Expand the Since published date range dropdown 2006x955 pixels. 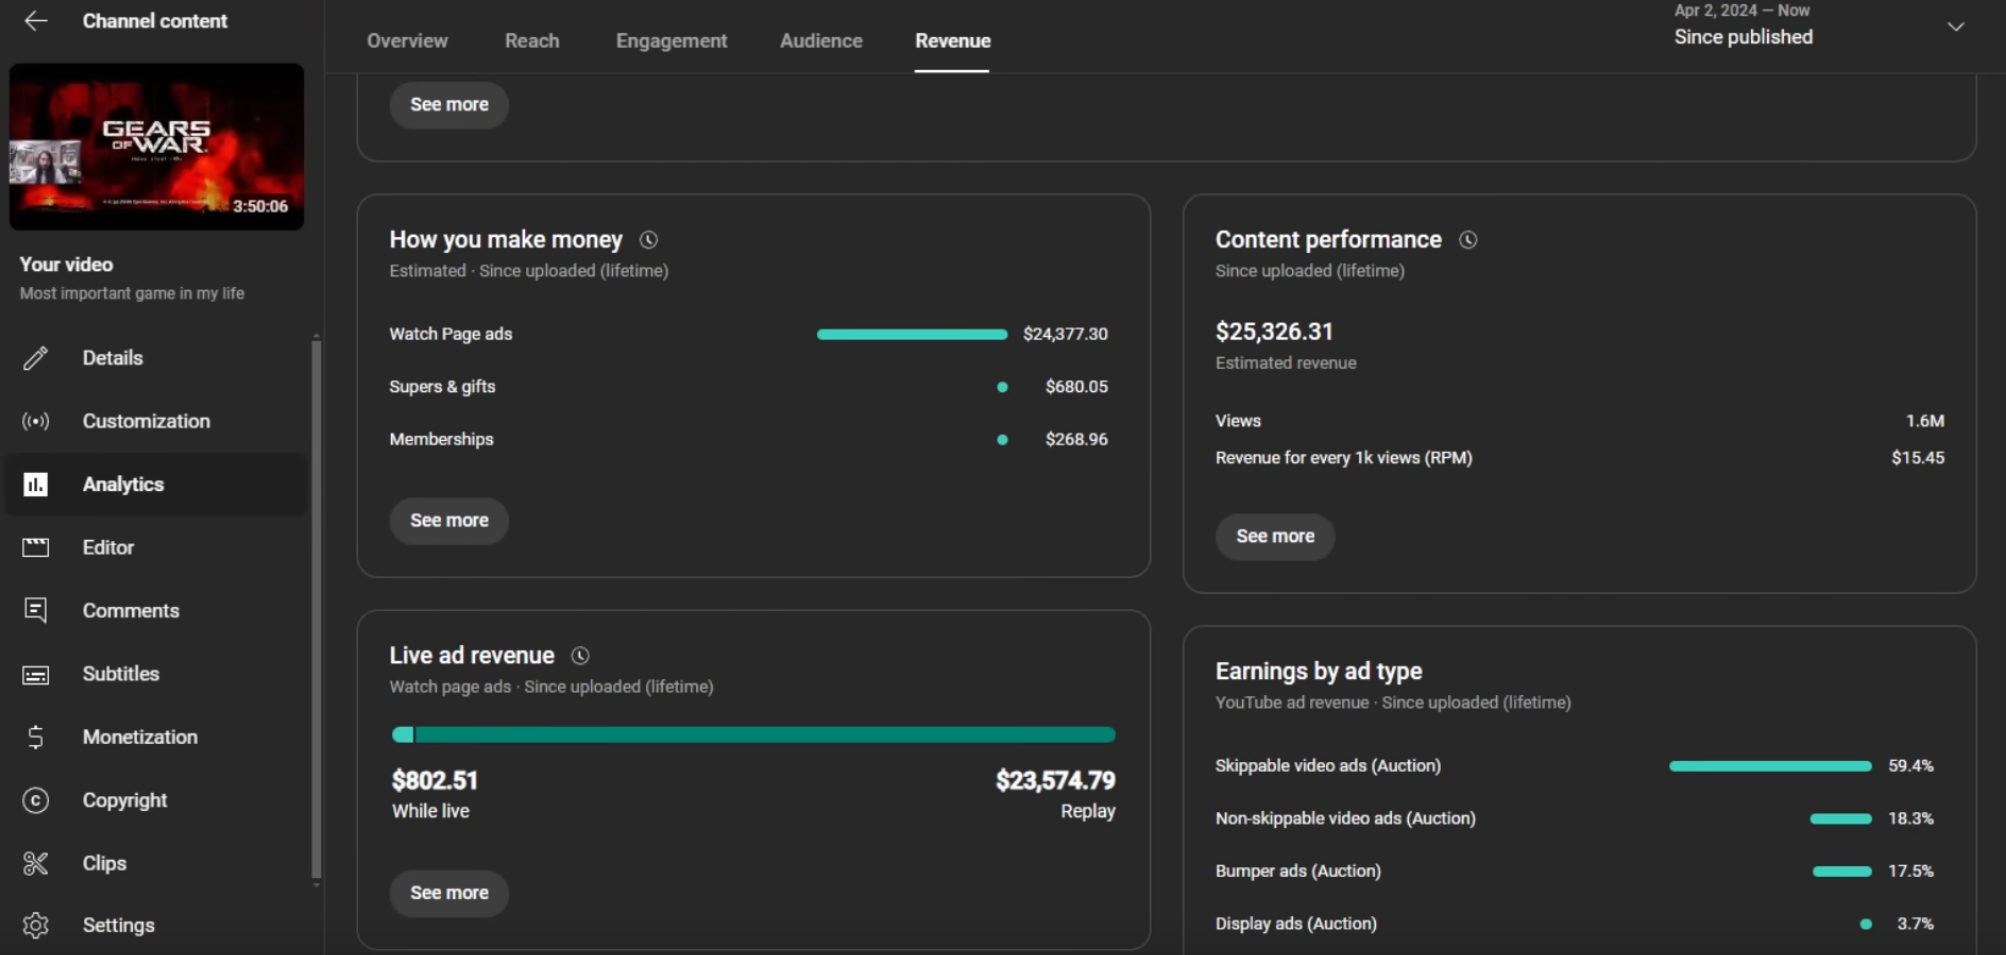tap(1955, 27)
